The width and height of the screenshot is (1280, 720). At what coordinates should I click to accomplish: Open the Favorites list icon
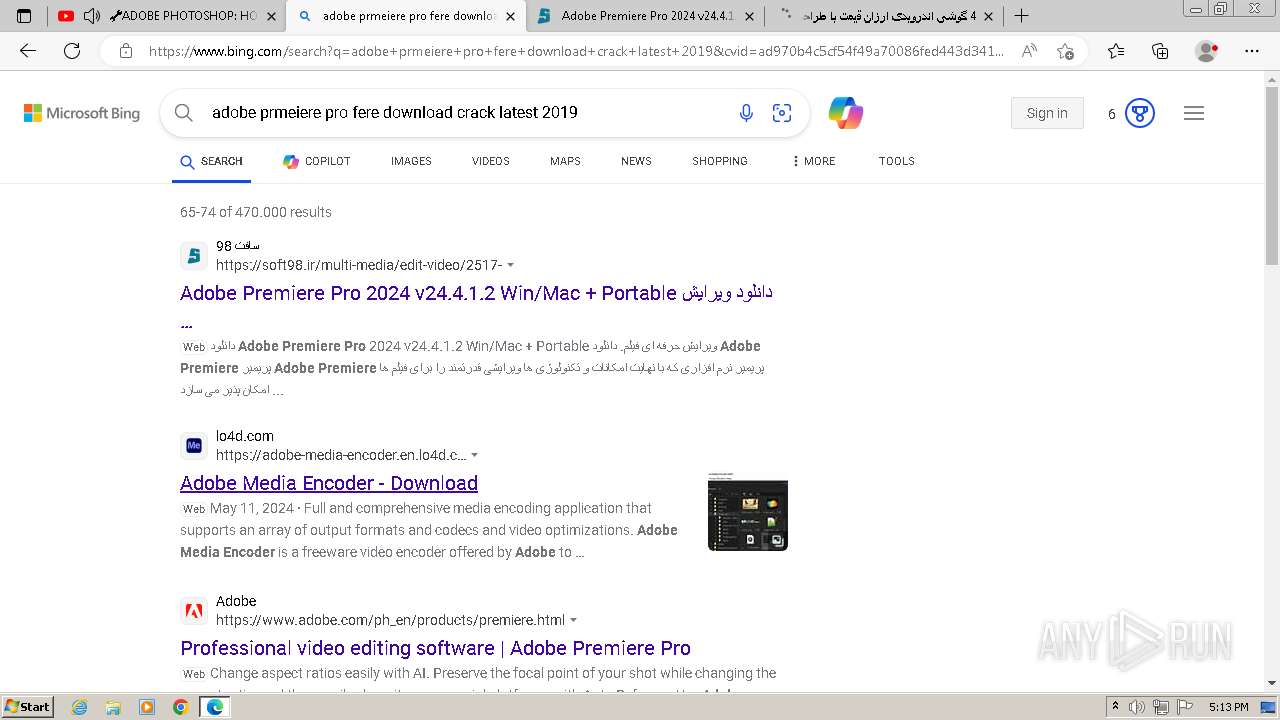pyautogui.click(x=1116, y=51)
